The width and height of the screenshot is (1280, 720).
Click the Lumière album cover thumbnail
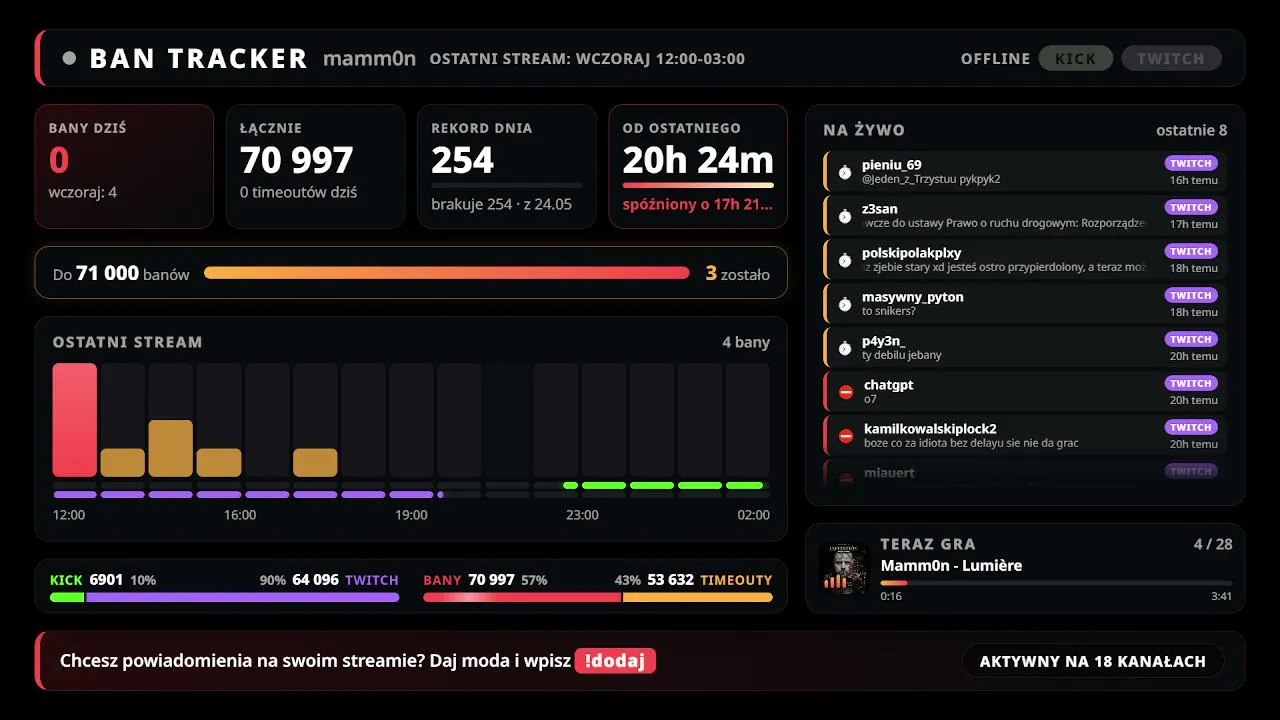843,568
